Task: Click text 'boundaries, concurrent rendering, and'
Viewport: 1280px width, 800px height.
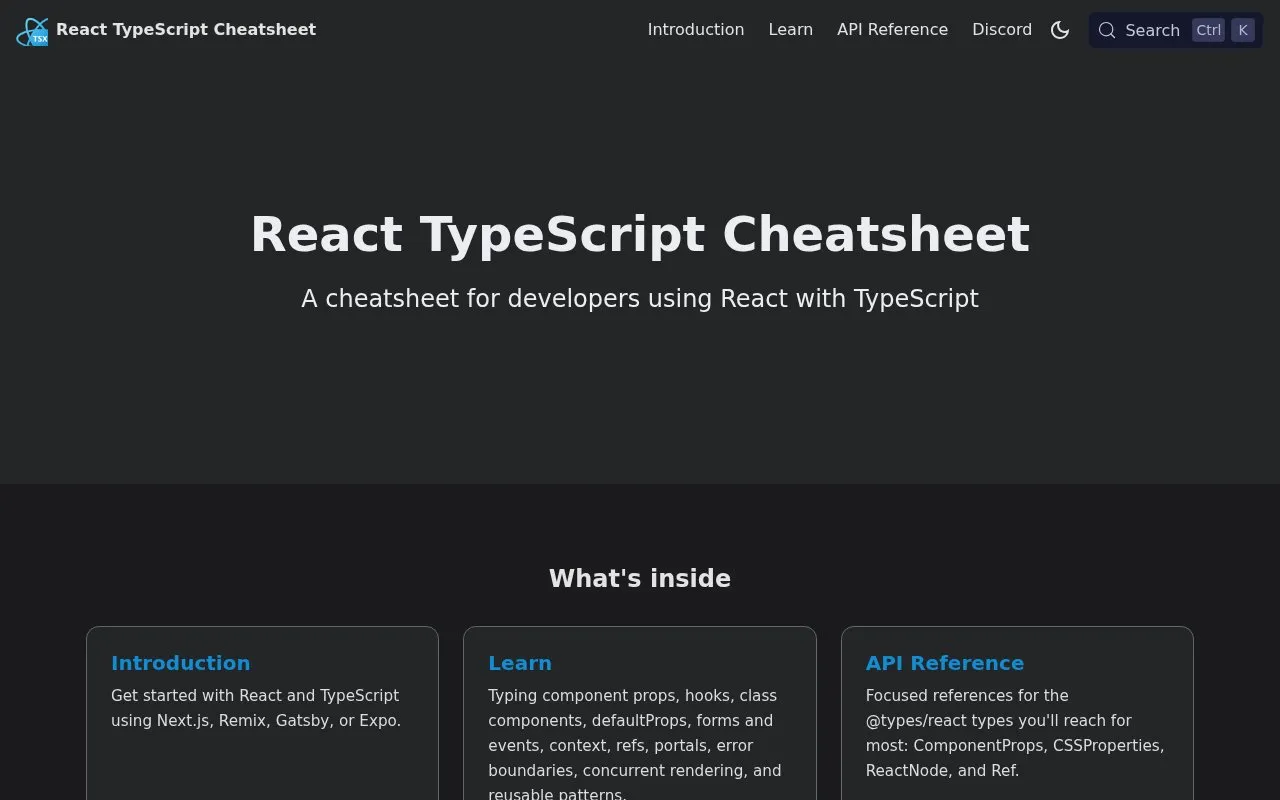Action: 635,771
